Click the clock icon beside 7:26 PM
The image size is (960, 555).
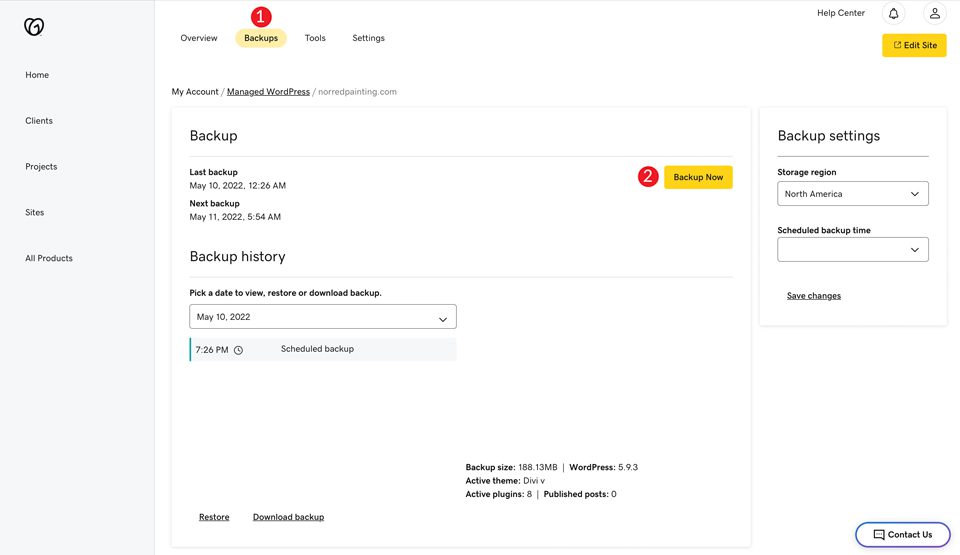(238, 350)
